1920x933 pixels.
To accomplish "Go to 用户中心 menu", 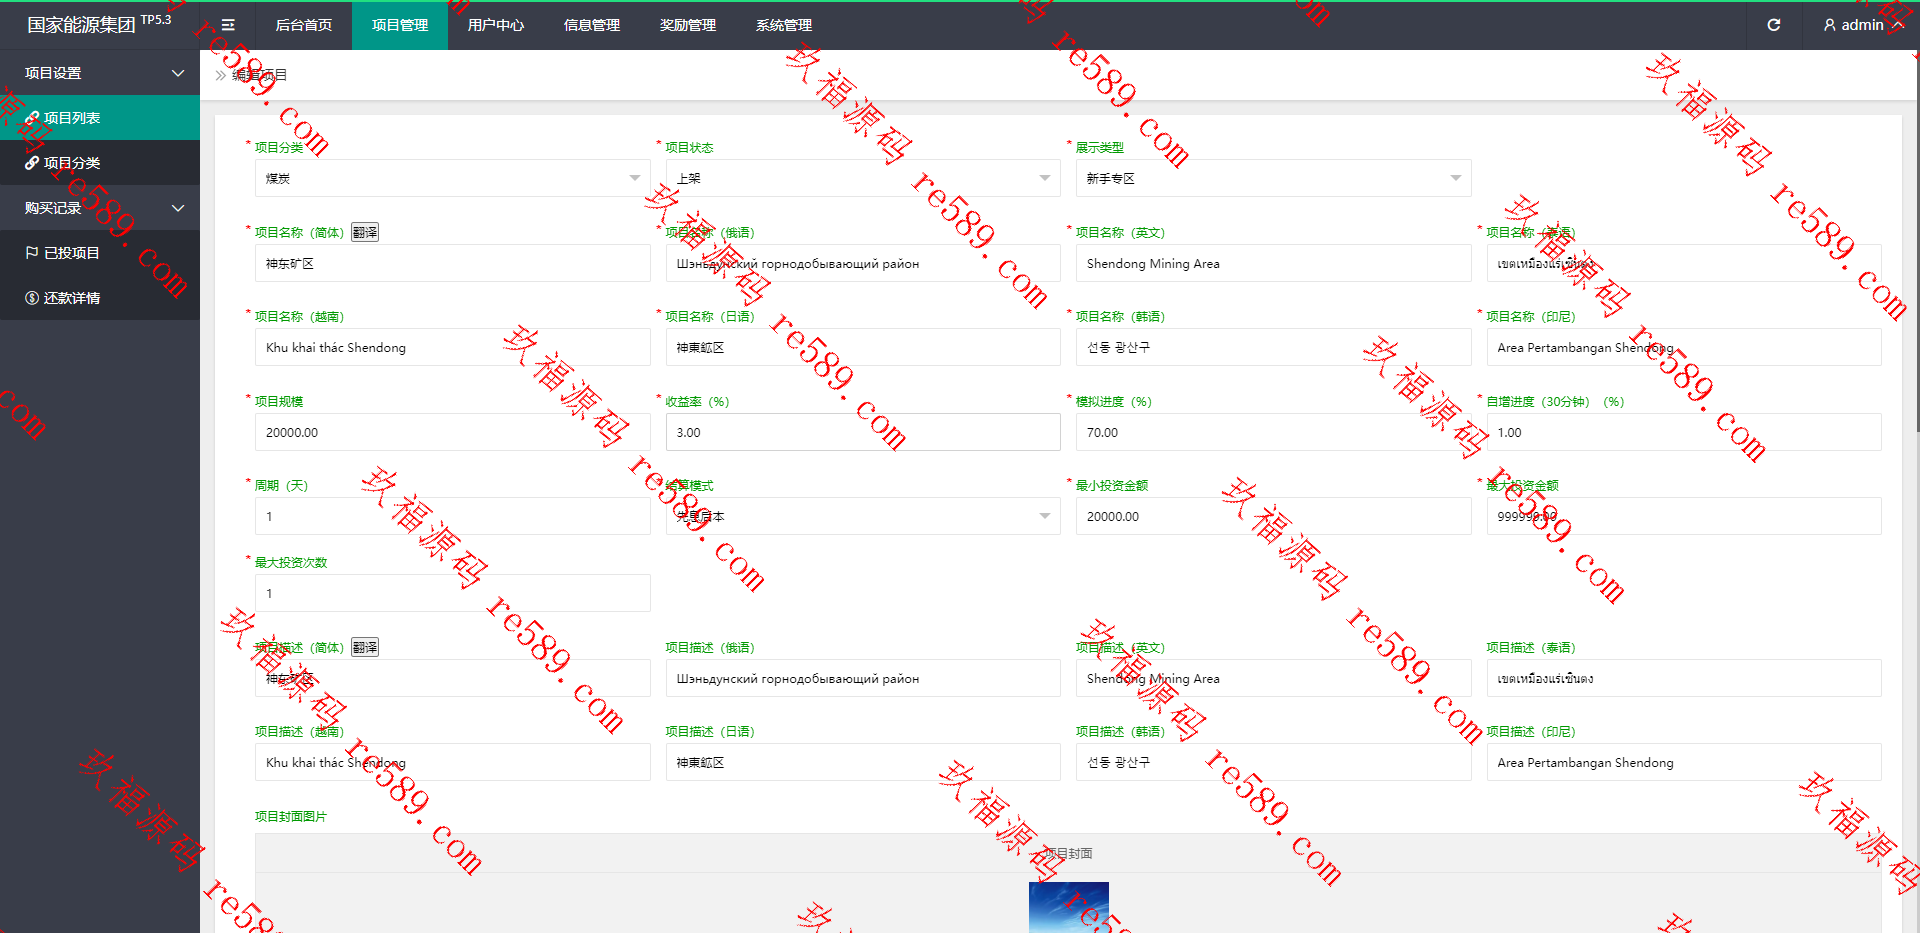I will 496,25.
